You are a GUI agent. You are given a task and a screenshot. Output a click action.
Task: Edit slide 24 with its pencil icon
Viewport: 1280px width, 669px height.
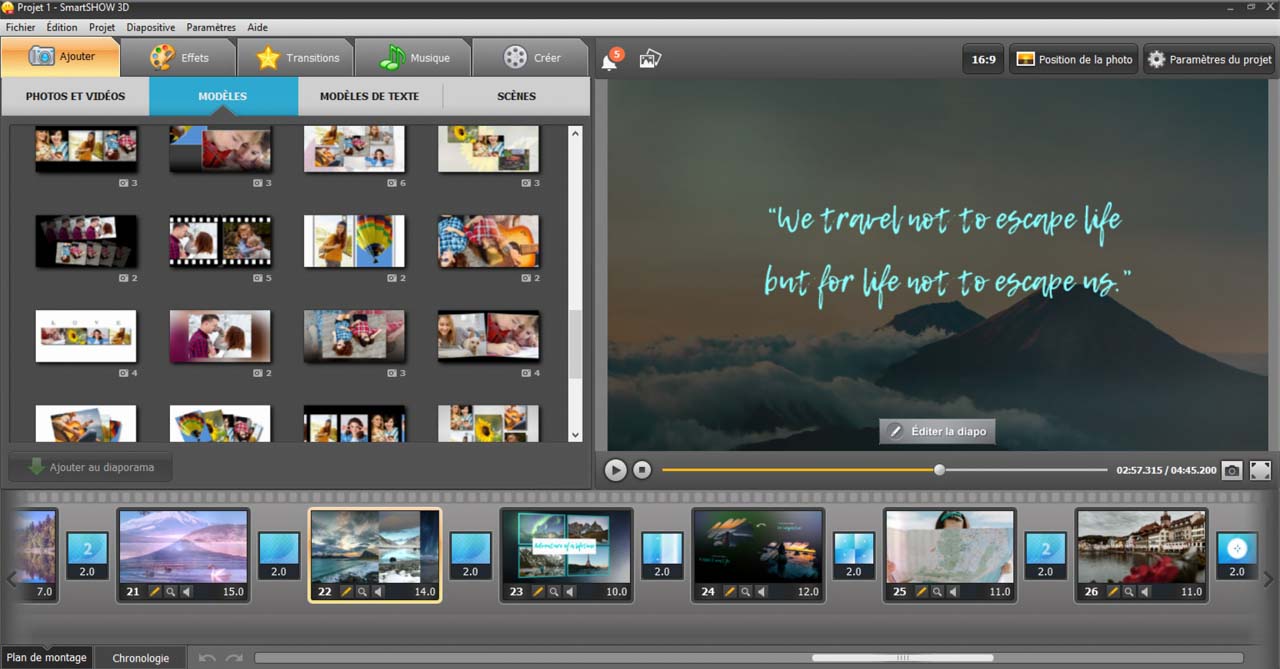(730, 592)
